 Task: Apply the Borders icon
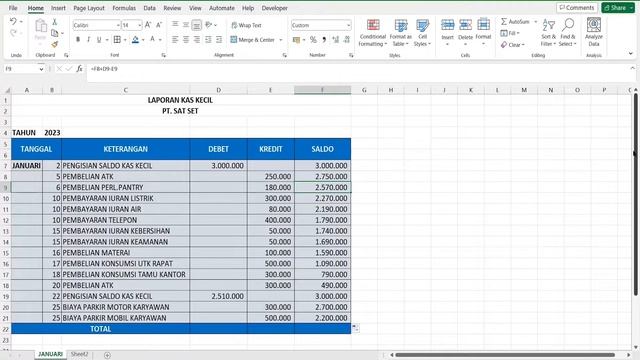tap(117, 40)
